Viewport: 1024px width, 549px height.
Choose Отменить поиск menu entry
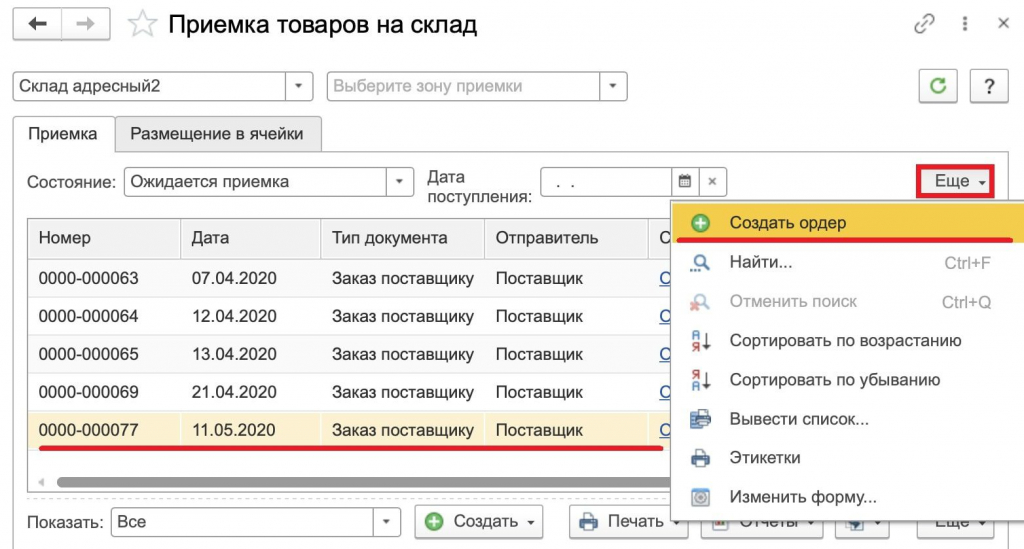pos(848,302)
